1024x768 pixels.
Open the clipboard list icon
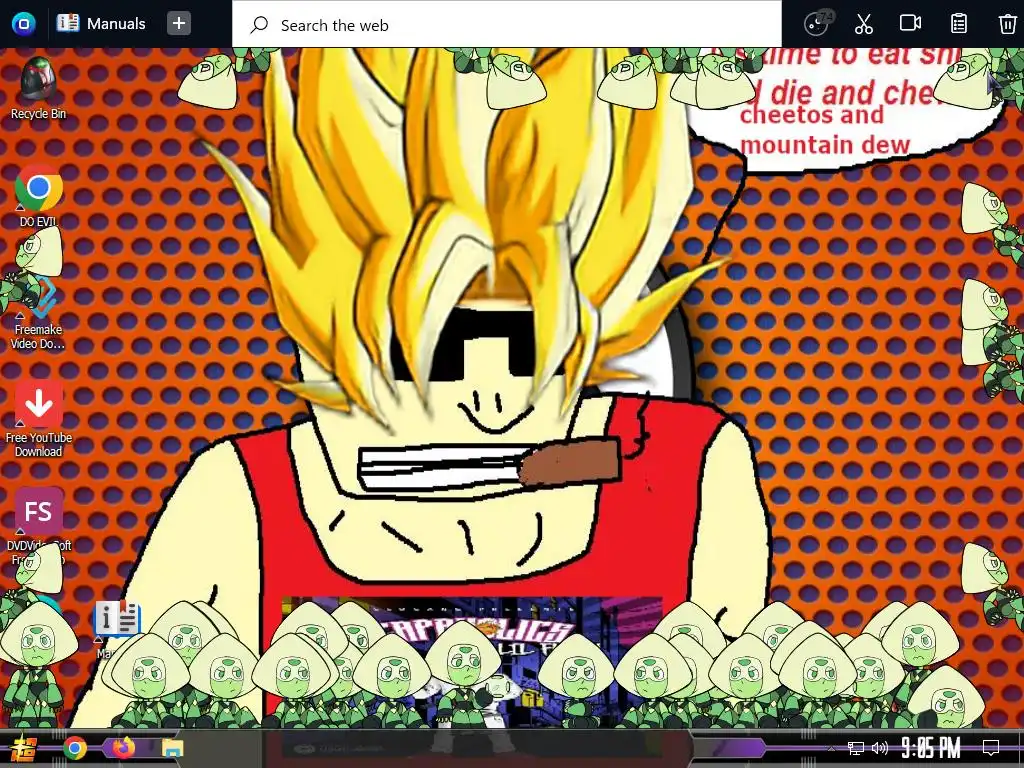(959, 24)
